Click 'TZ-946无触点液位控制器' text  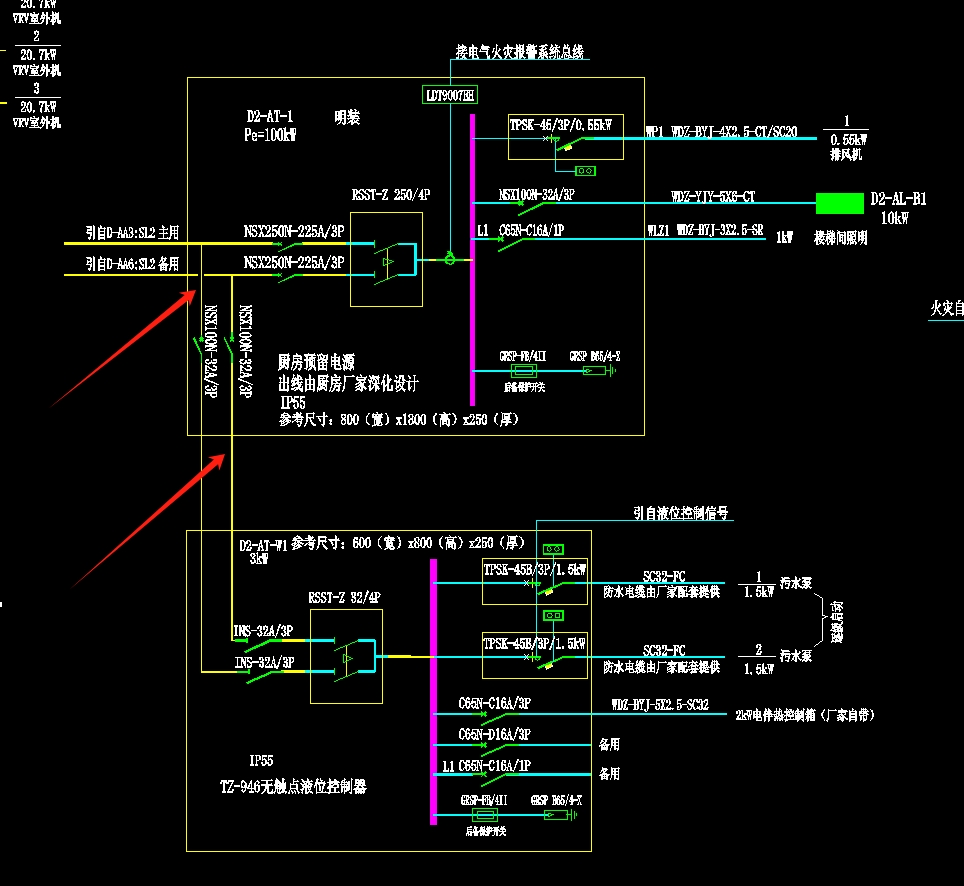(x=293, y=786)
